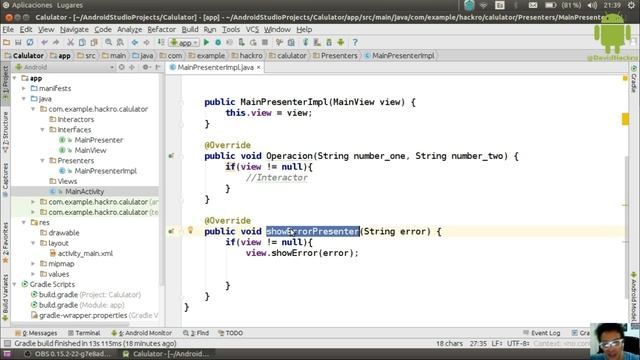This screenshot has height=360, width=640.
Task: Open the VCS menu
Action: pos(252,29)
